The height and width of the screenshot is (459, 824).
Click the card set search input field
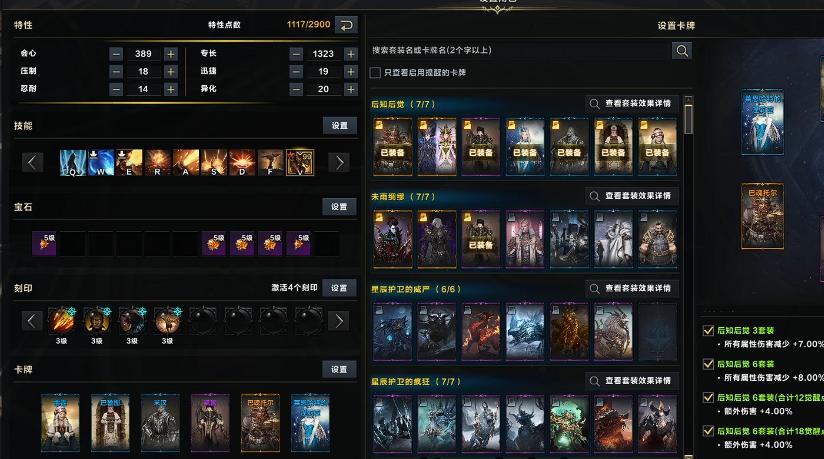click(x=519, y=50)
